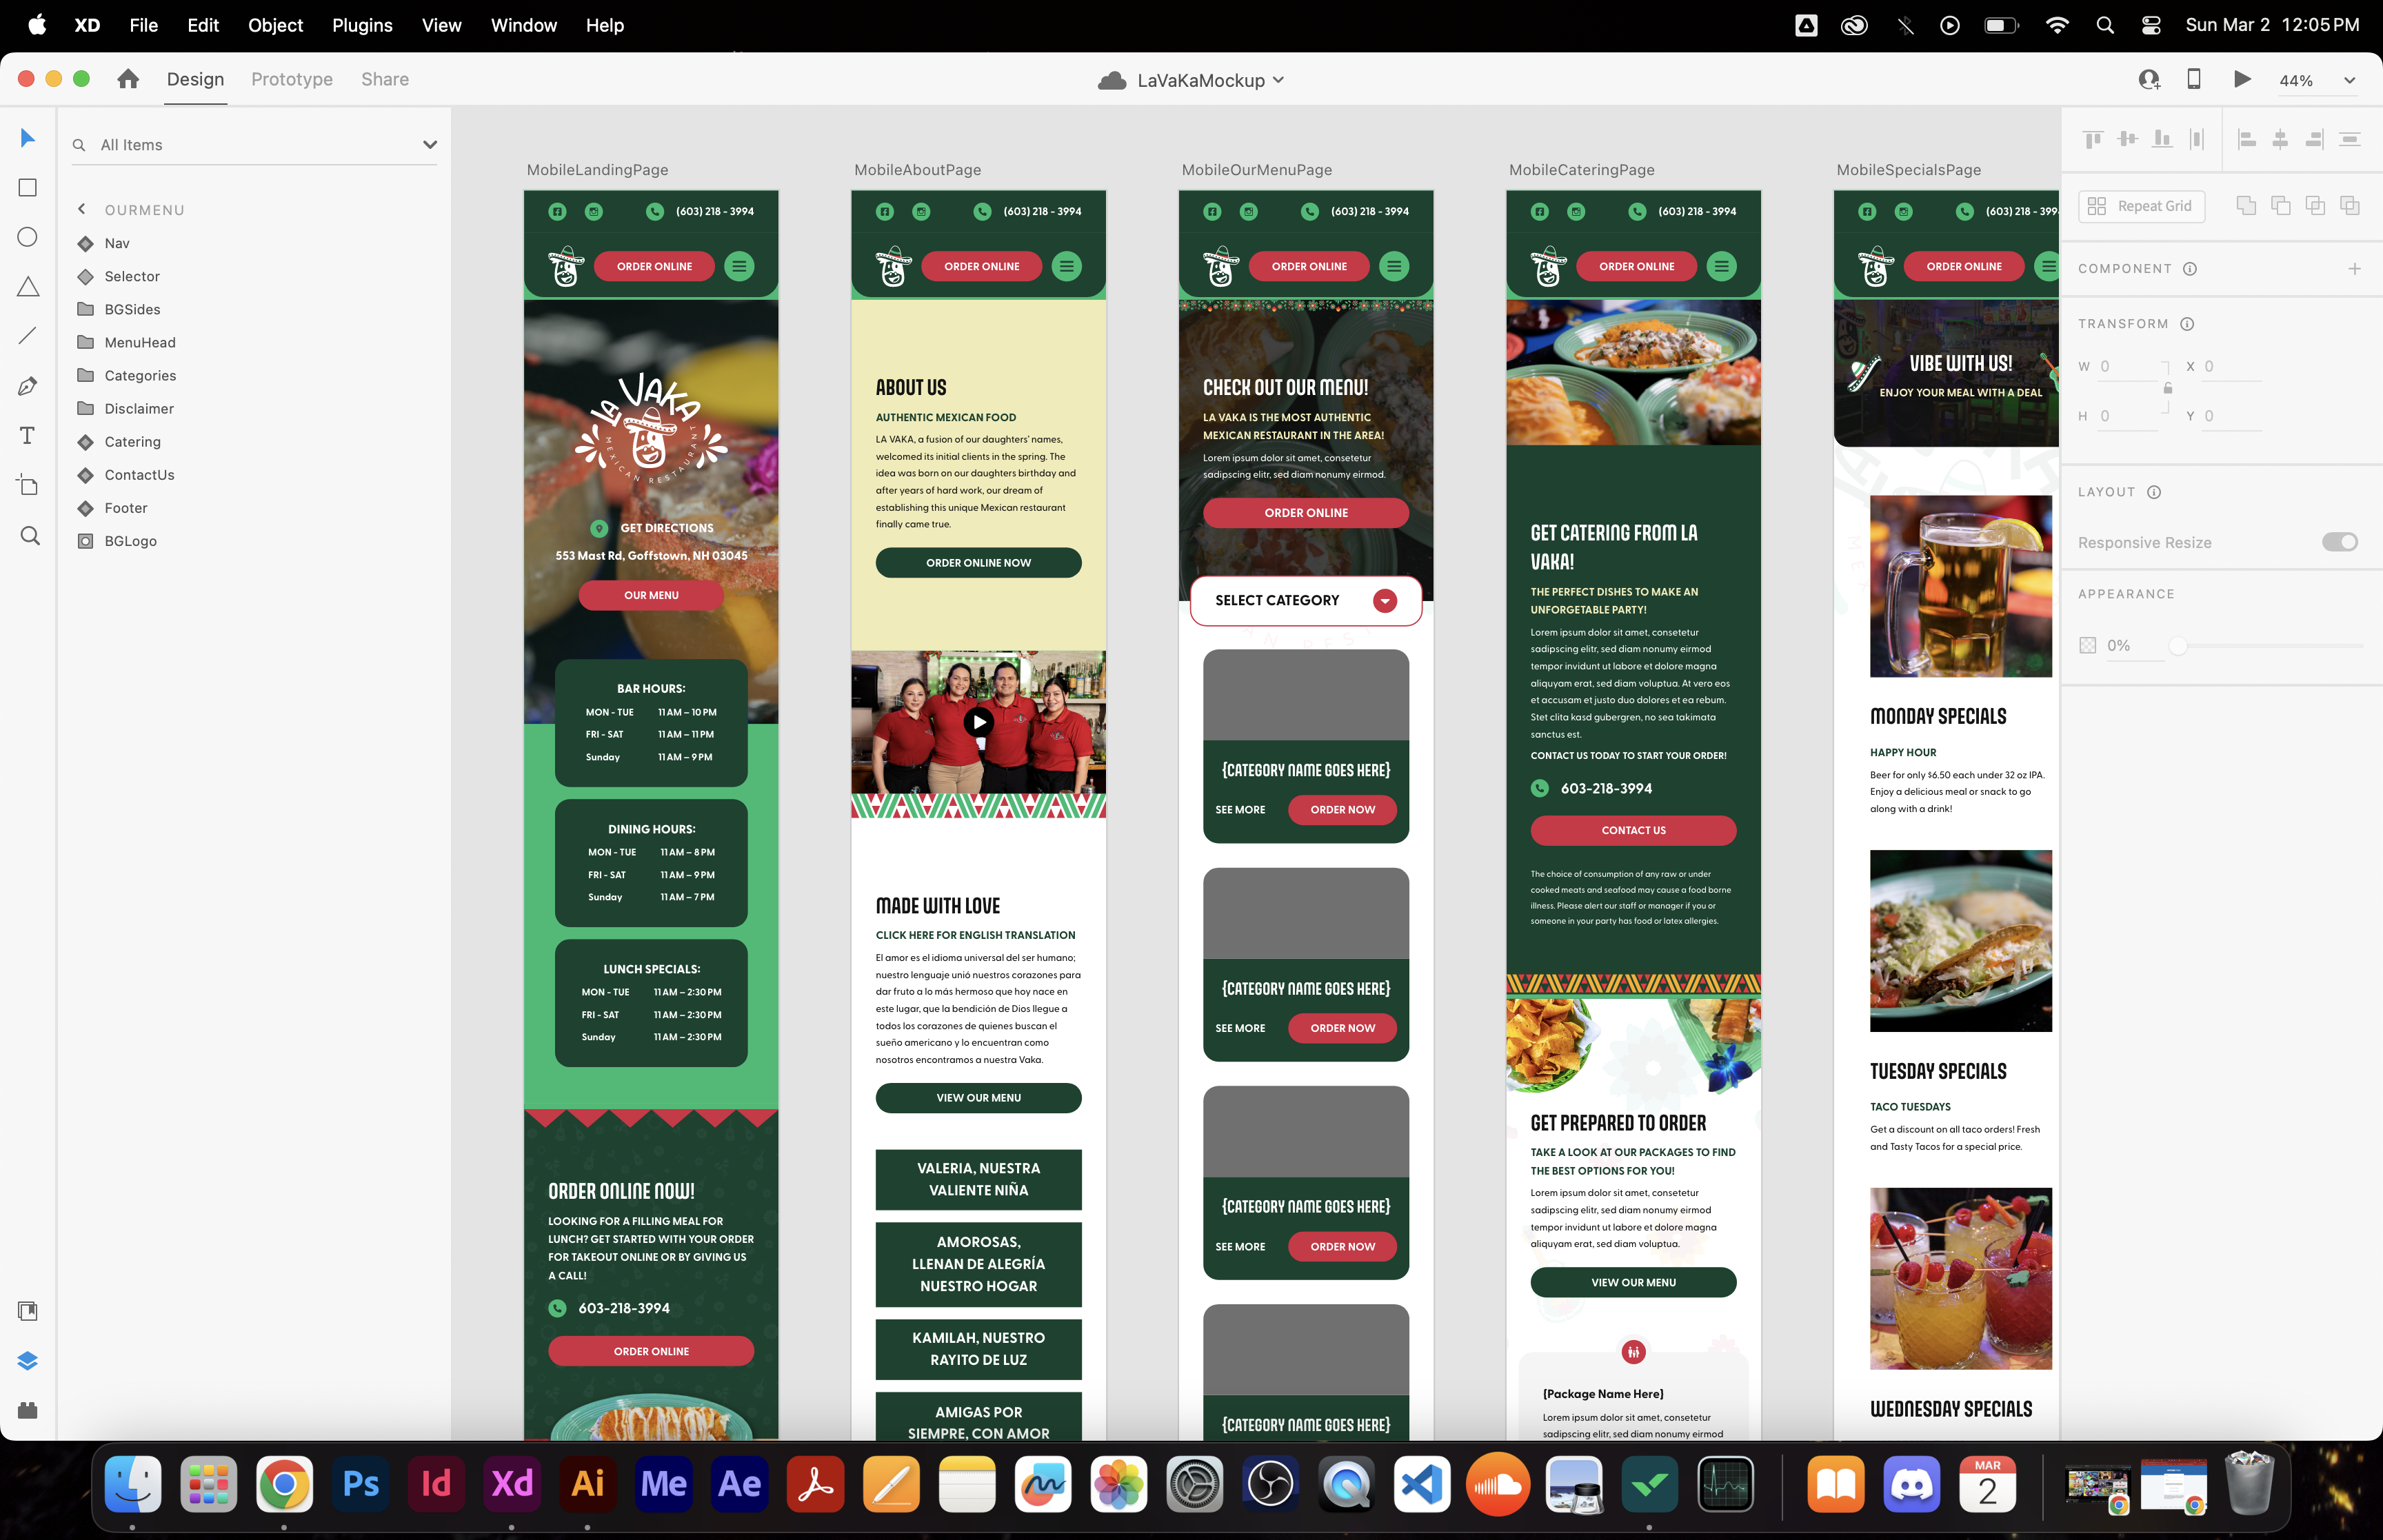Click the Desktop Preview play button
This screenshot has width=2383, height=1540.
pos(2242,80)
